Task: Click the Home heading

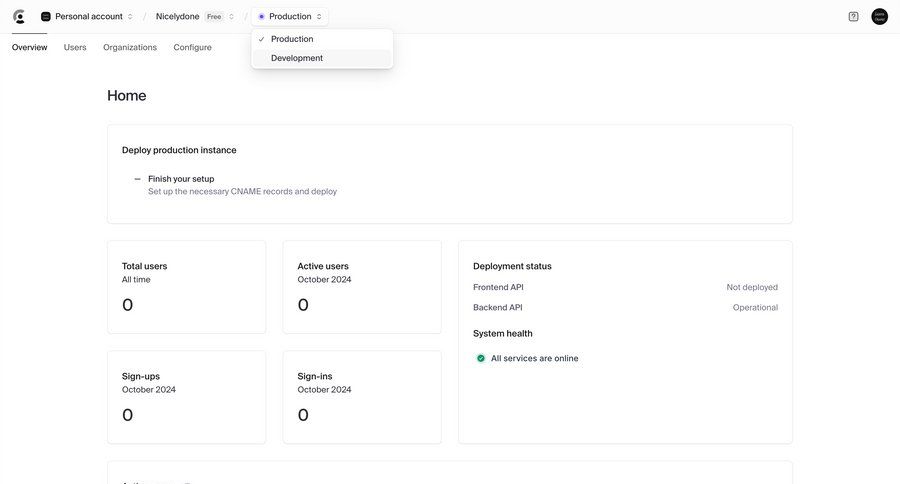Action: pos(127,95)
